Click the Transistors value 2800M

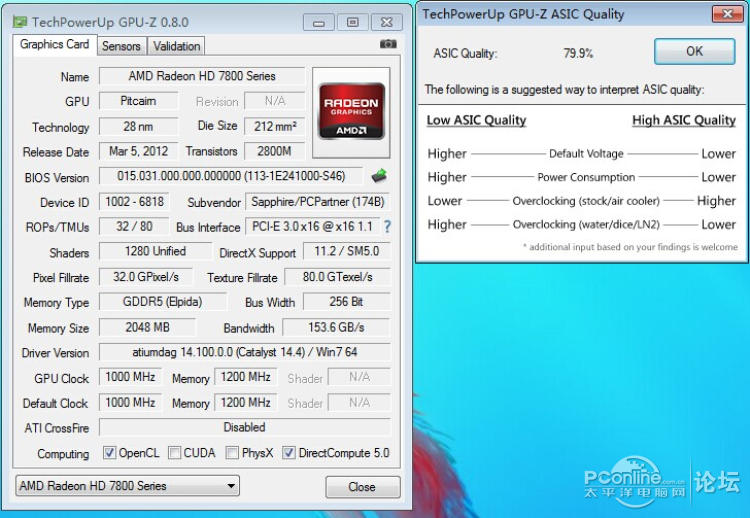tap(275, 151)
